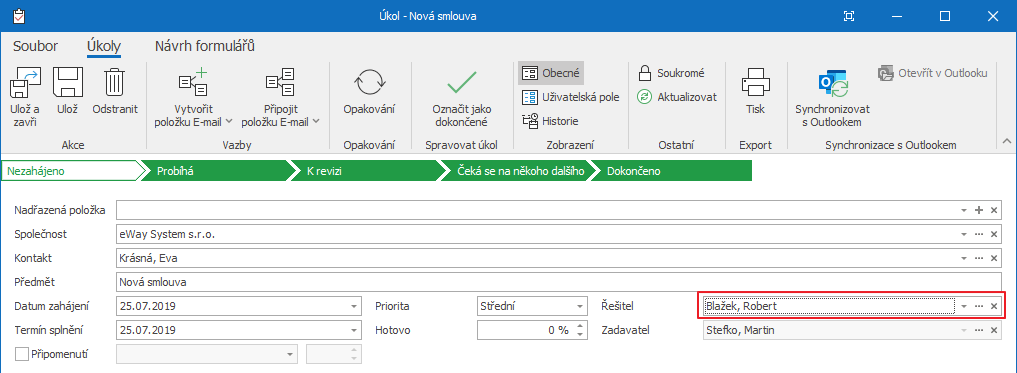Open Termín splnění date dropdown
Viewport: 1017px width, 373px height.
[353, 330]
